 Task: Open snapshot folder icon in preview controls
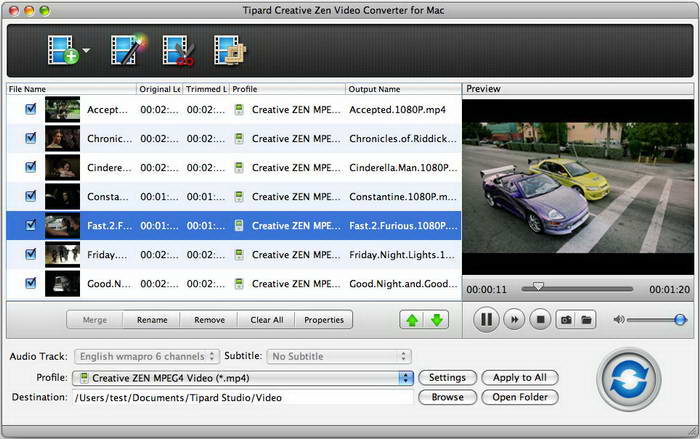click(587, 320)
